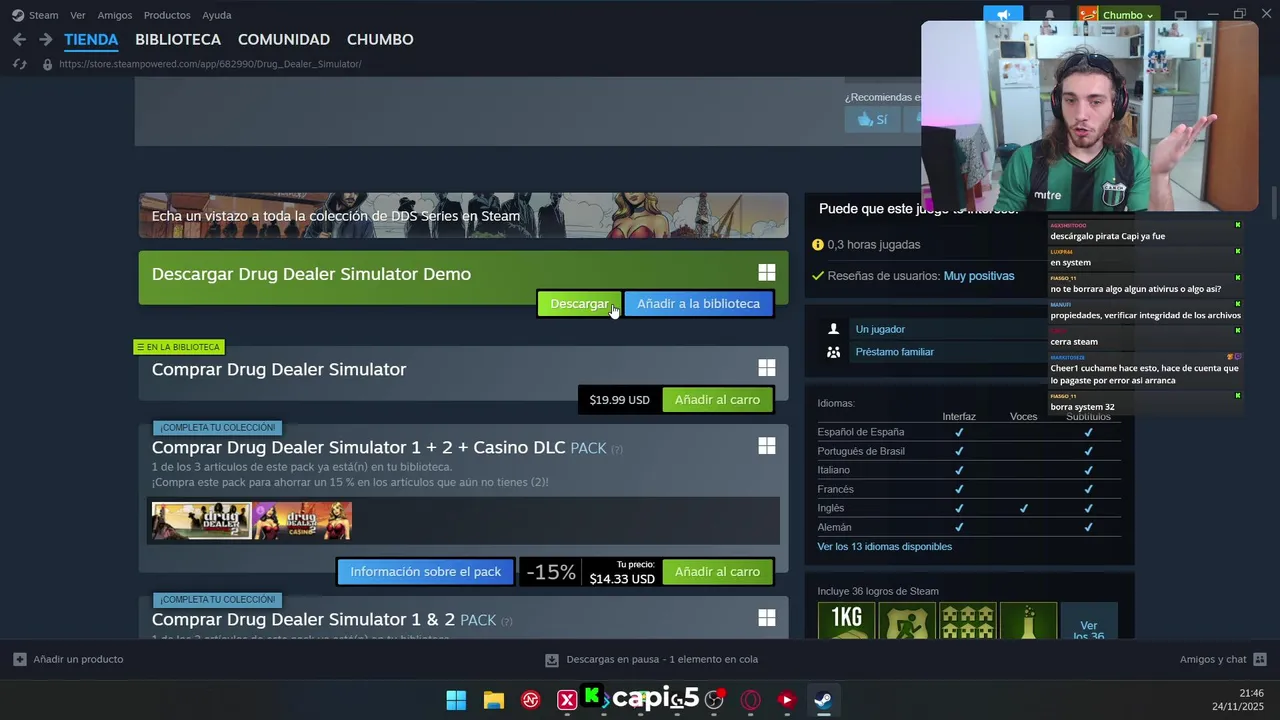
Task: Click the Steam icon in the taskbar
Action: pos(823,700)
